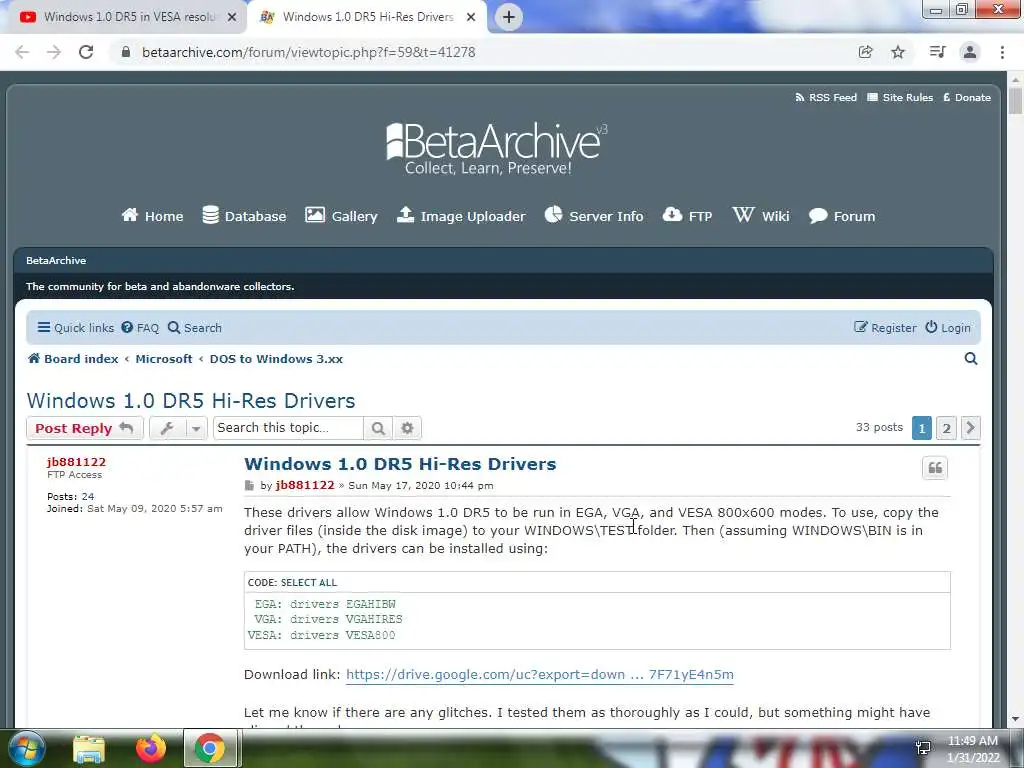This screenshot has height=768, width=1024.
Task: Open the media control playlist icon
Action: point(937,52)
